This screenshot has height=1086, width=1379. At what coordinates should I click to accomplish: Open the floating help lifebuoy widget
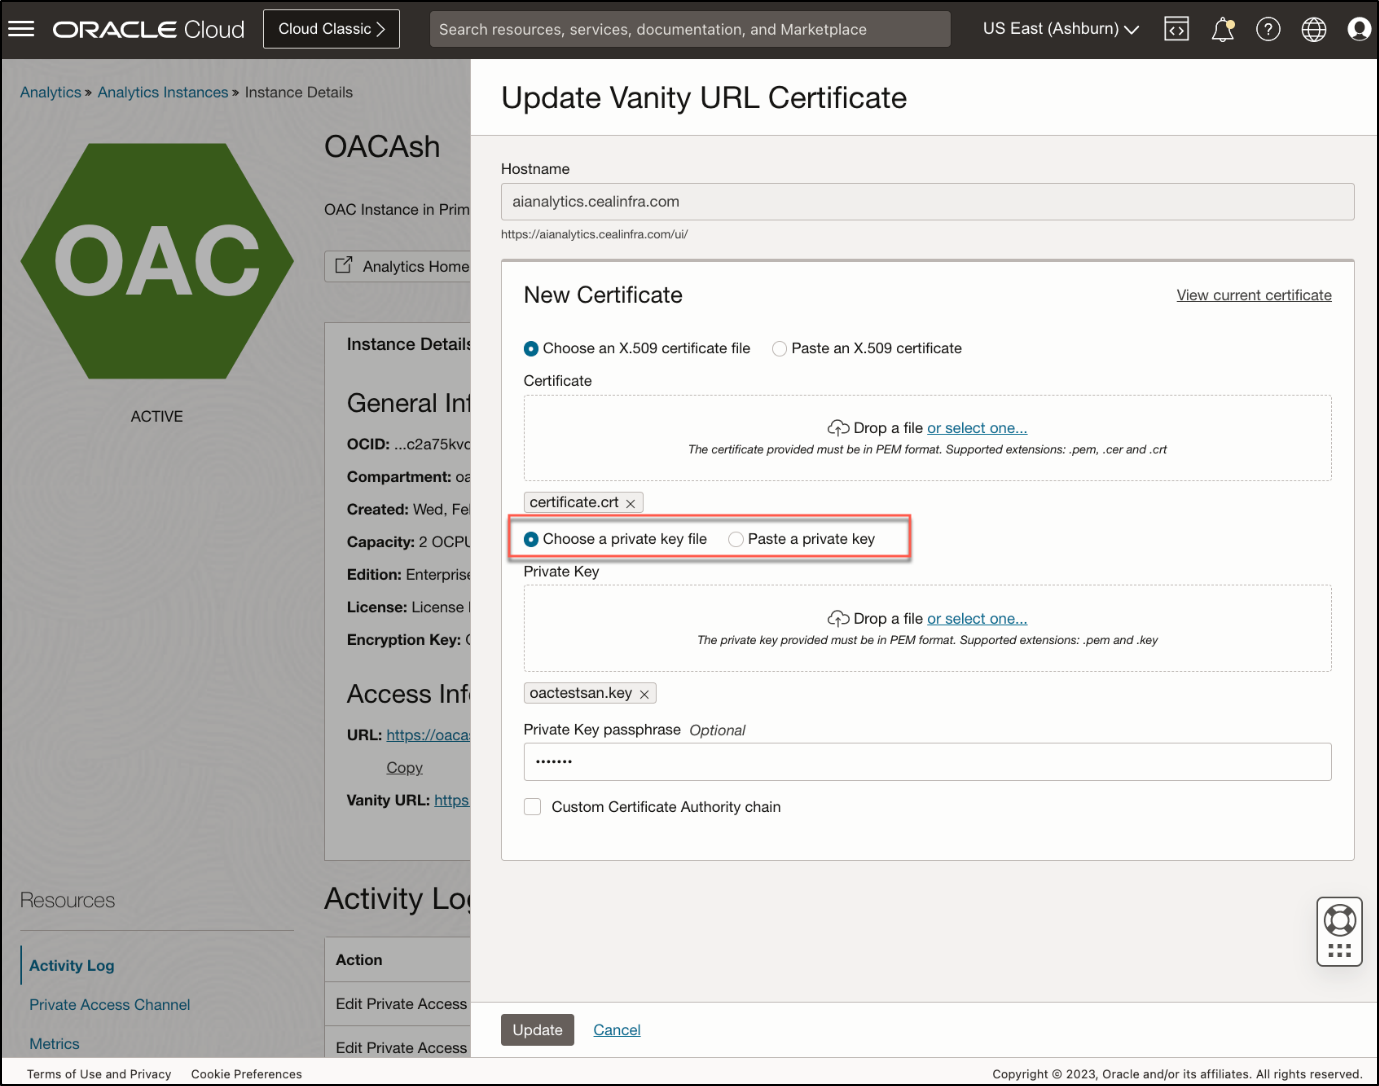1340,931
